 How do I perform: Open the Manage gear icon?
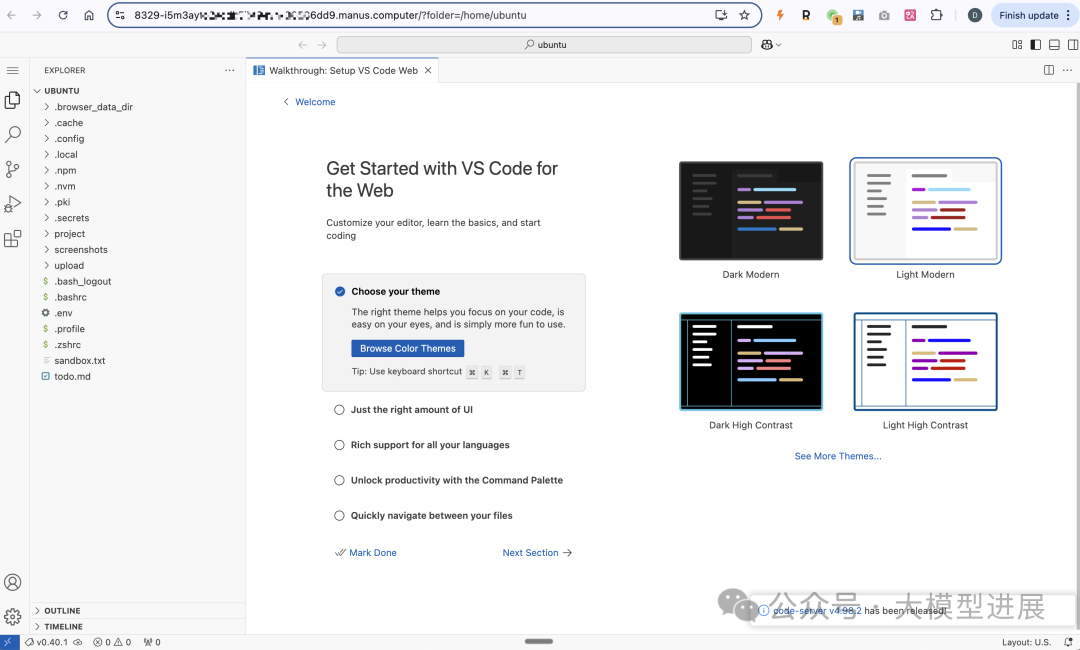(x=12, y=617)
